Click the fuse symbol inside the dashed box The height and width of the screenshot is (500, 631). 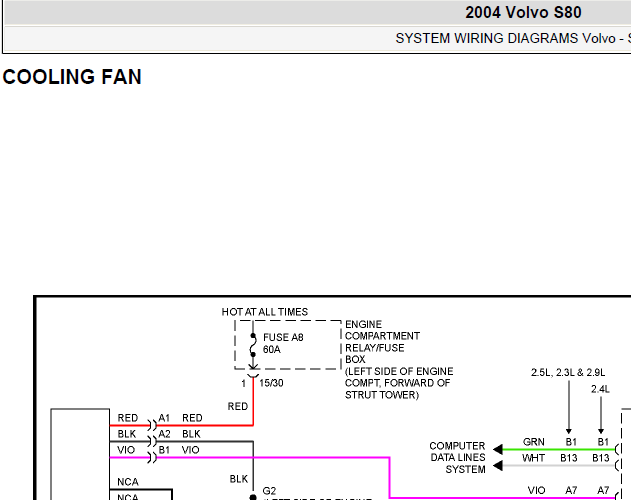point(253,345)
